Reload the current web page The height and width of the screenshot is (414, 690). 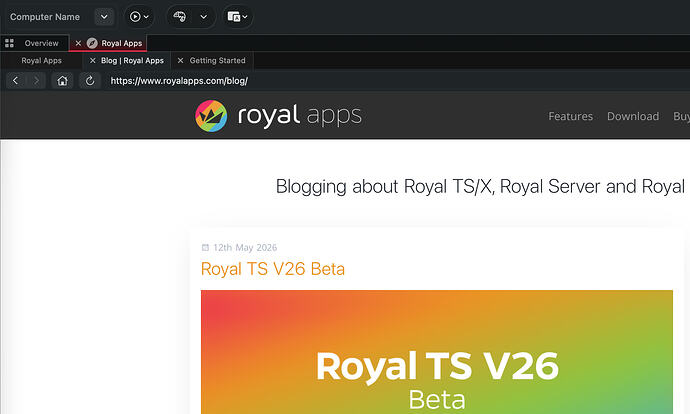tap(90, 81)
